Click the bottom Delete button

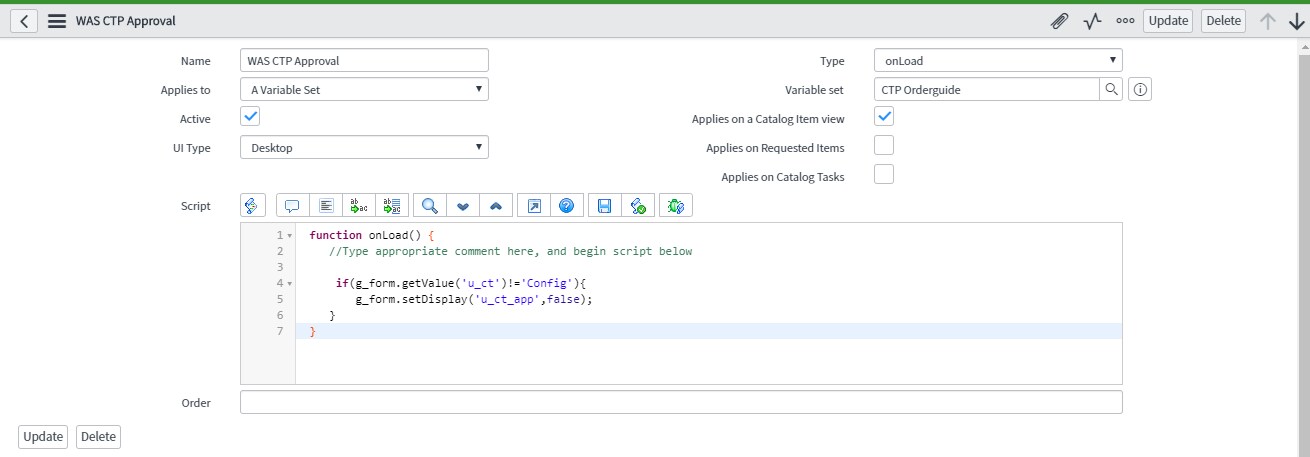pos(98,437)
